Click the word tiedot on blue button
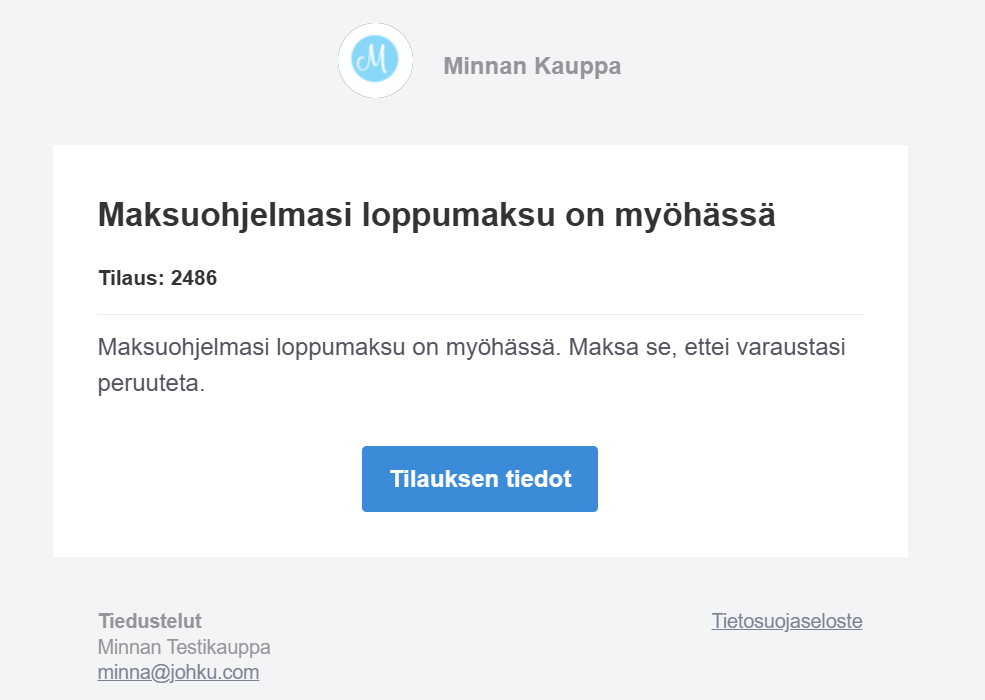The height and width of the screenshot is (700, 985). pyautogui.click(x=539, y=479)
